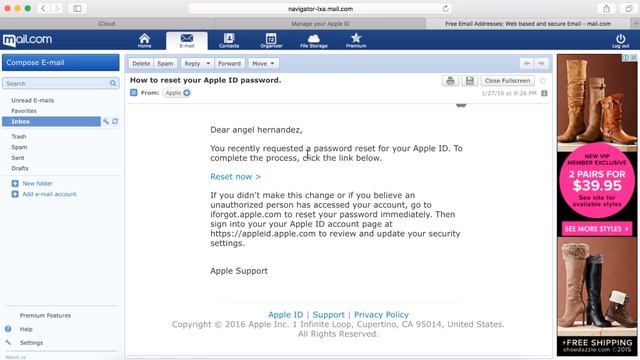Open Settings in the sidebar
640x360 pixels.
point(31,342)
